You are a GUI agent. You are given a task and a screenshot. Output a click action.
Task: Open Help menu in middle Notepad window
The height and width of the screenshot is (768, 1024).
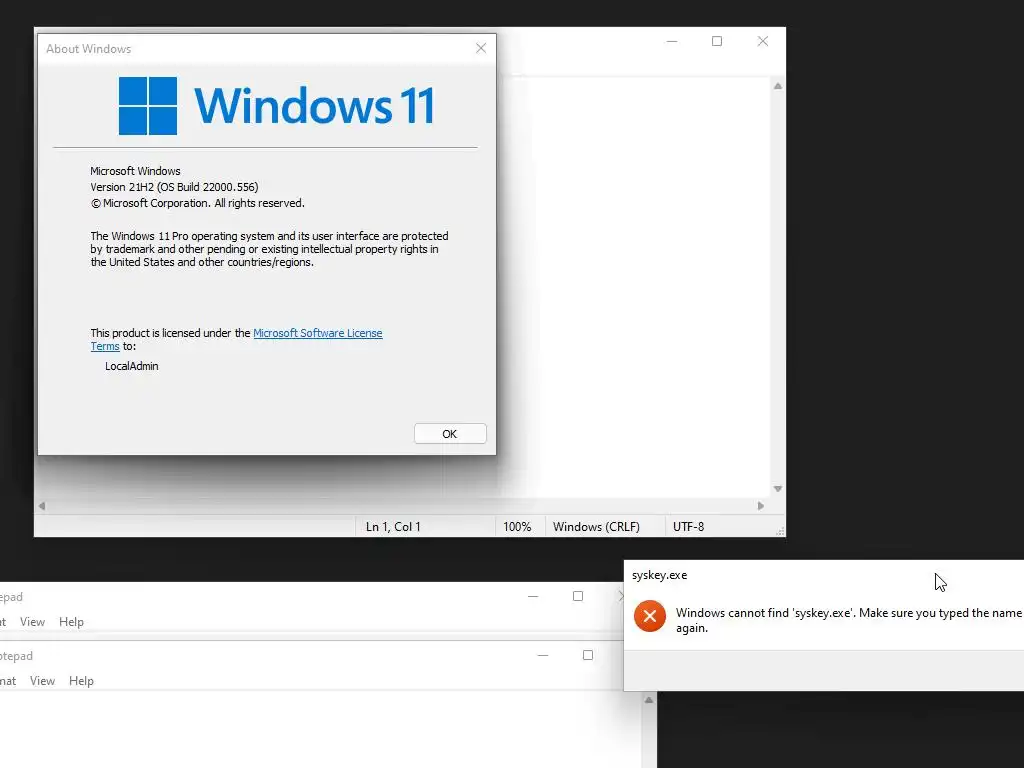click(71, 622)
